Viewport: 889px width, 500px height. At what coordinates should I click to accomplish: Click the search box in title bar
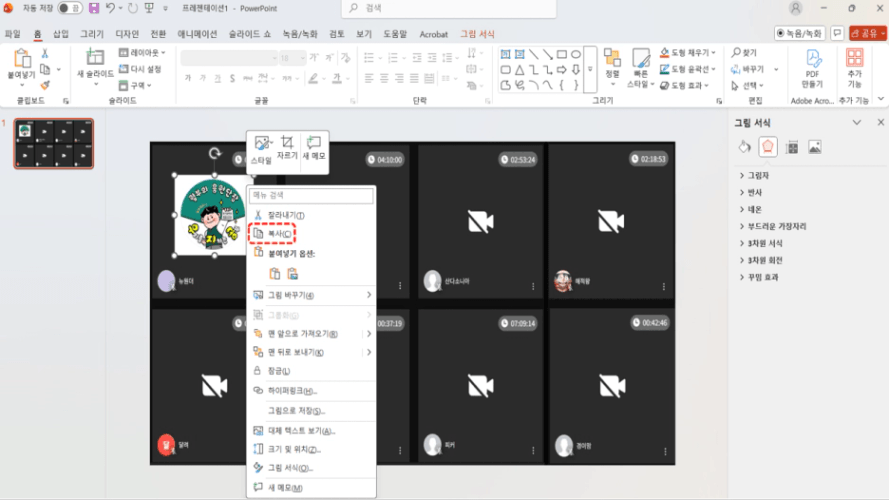[x=448, y=8]
